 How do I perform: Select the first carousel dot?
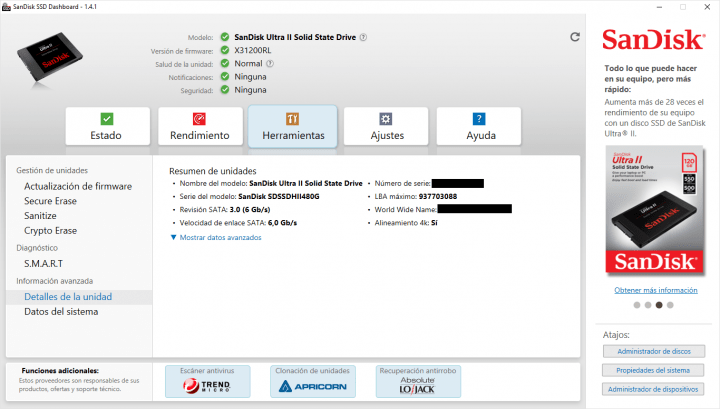[637, 305]
